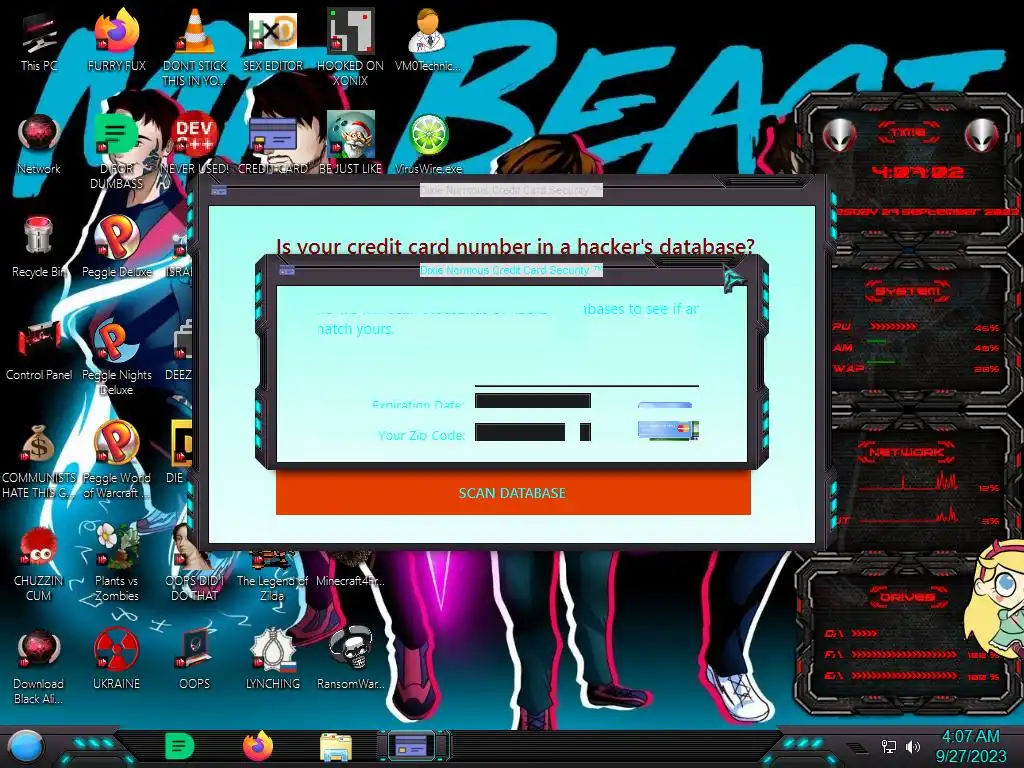Click the DRIVES widget header

[x=908, y=597]
